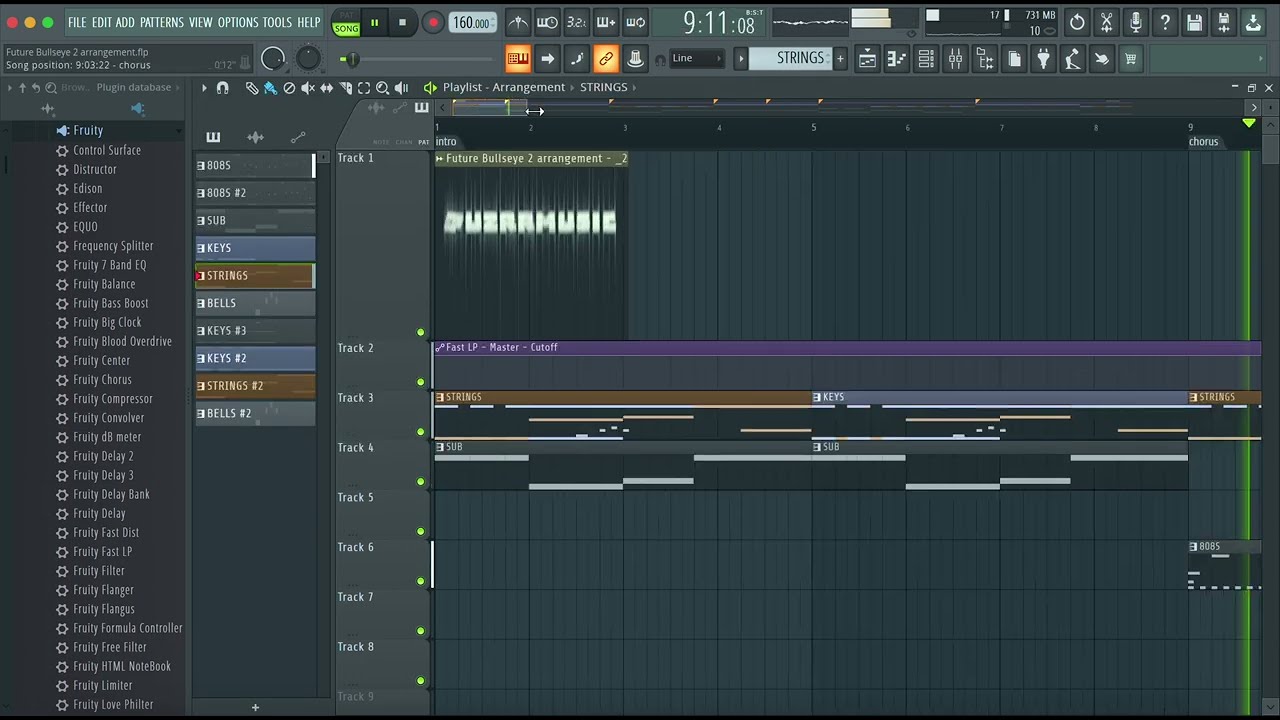Image resolution: width=1280 pixels, height=720 pixels.
Task: Select the KEYS pattern in the picker
Action: point(255,248)
